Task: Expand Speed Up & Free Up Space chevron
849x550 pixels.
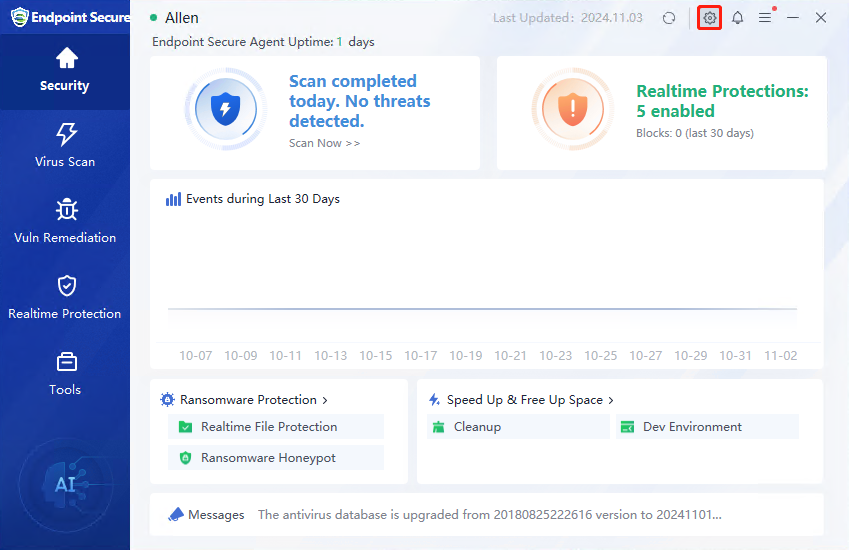Action: point(611,400)
